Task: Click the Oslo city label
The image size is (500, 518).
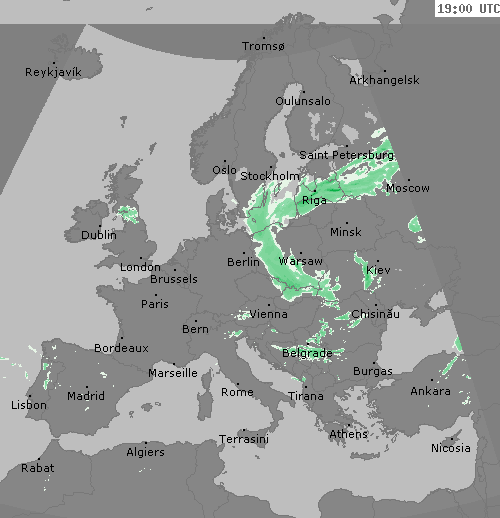Action: [224, 170]
